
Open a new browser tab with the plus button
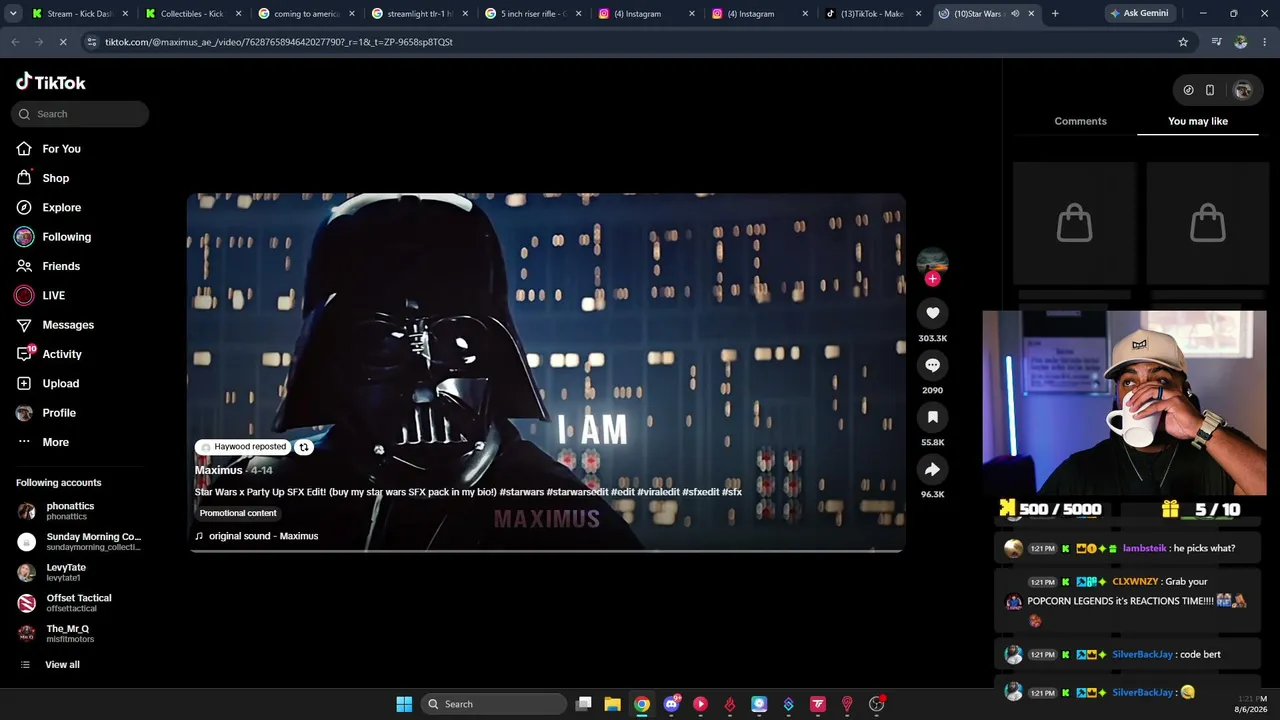1055,14
